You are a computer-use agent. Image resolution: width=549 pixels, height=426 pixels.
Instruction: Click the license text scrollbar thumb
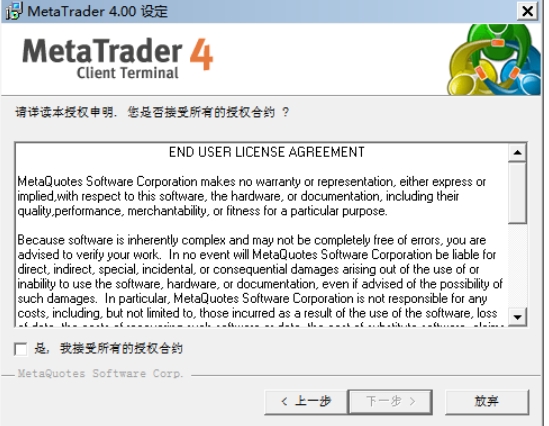tap(517, 192)
